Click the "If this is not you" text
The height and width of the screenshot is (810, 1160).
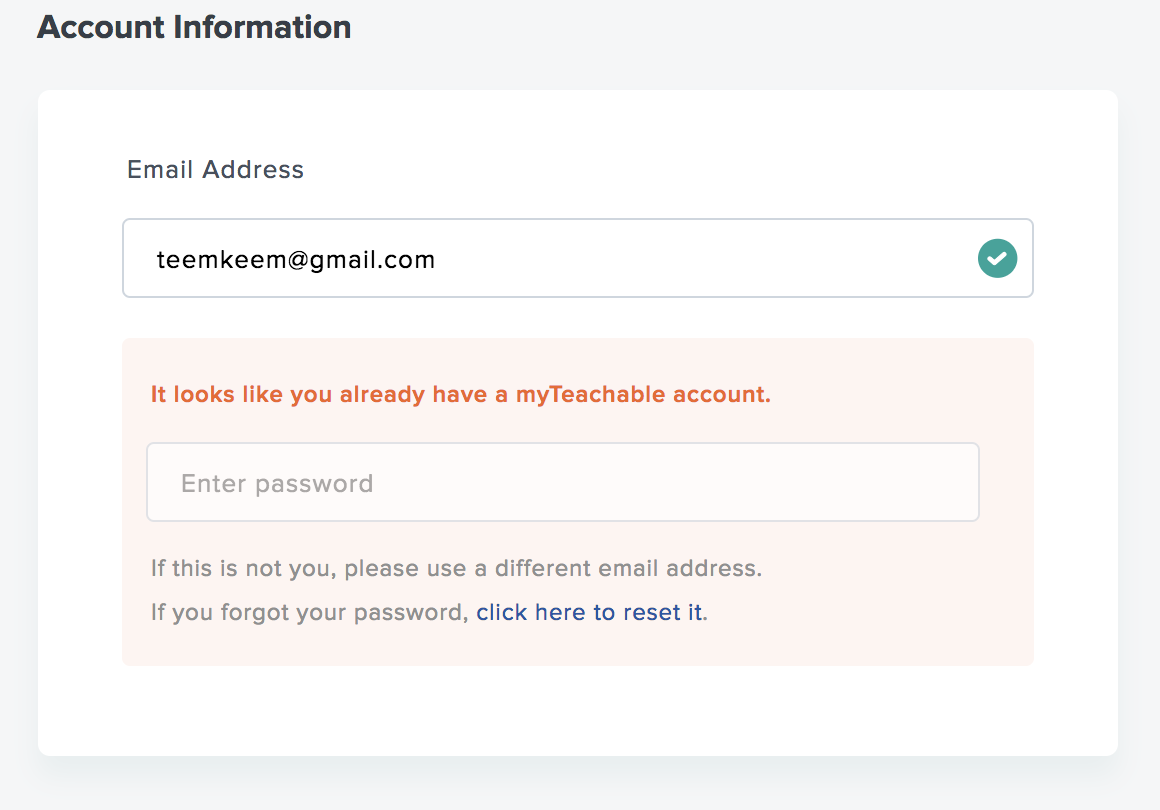pos(243,568)
